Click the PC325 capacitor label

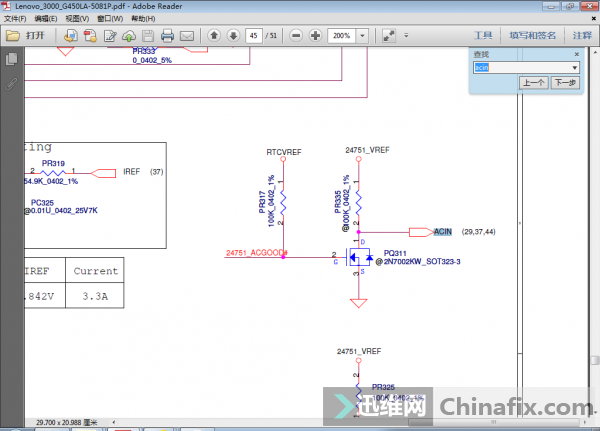click(42, 202)
